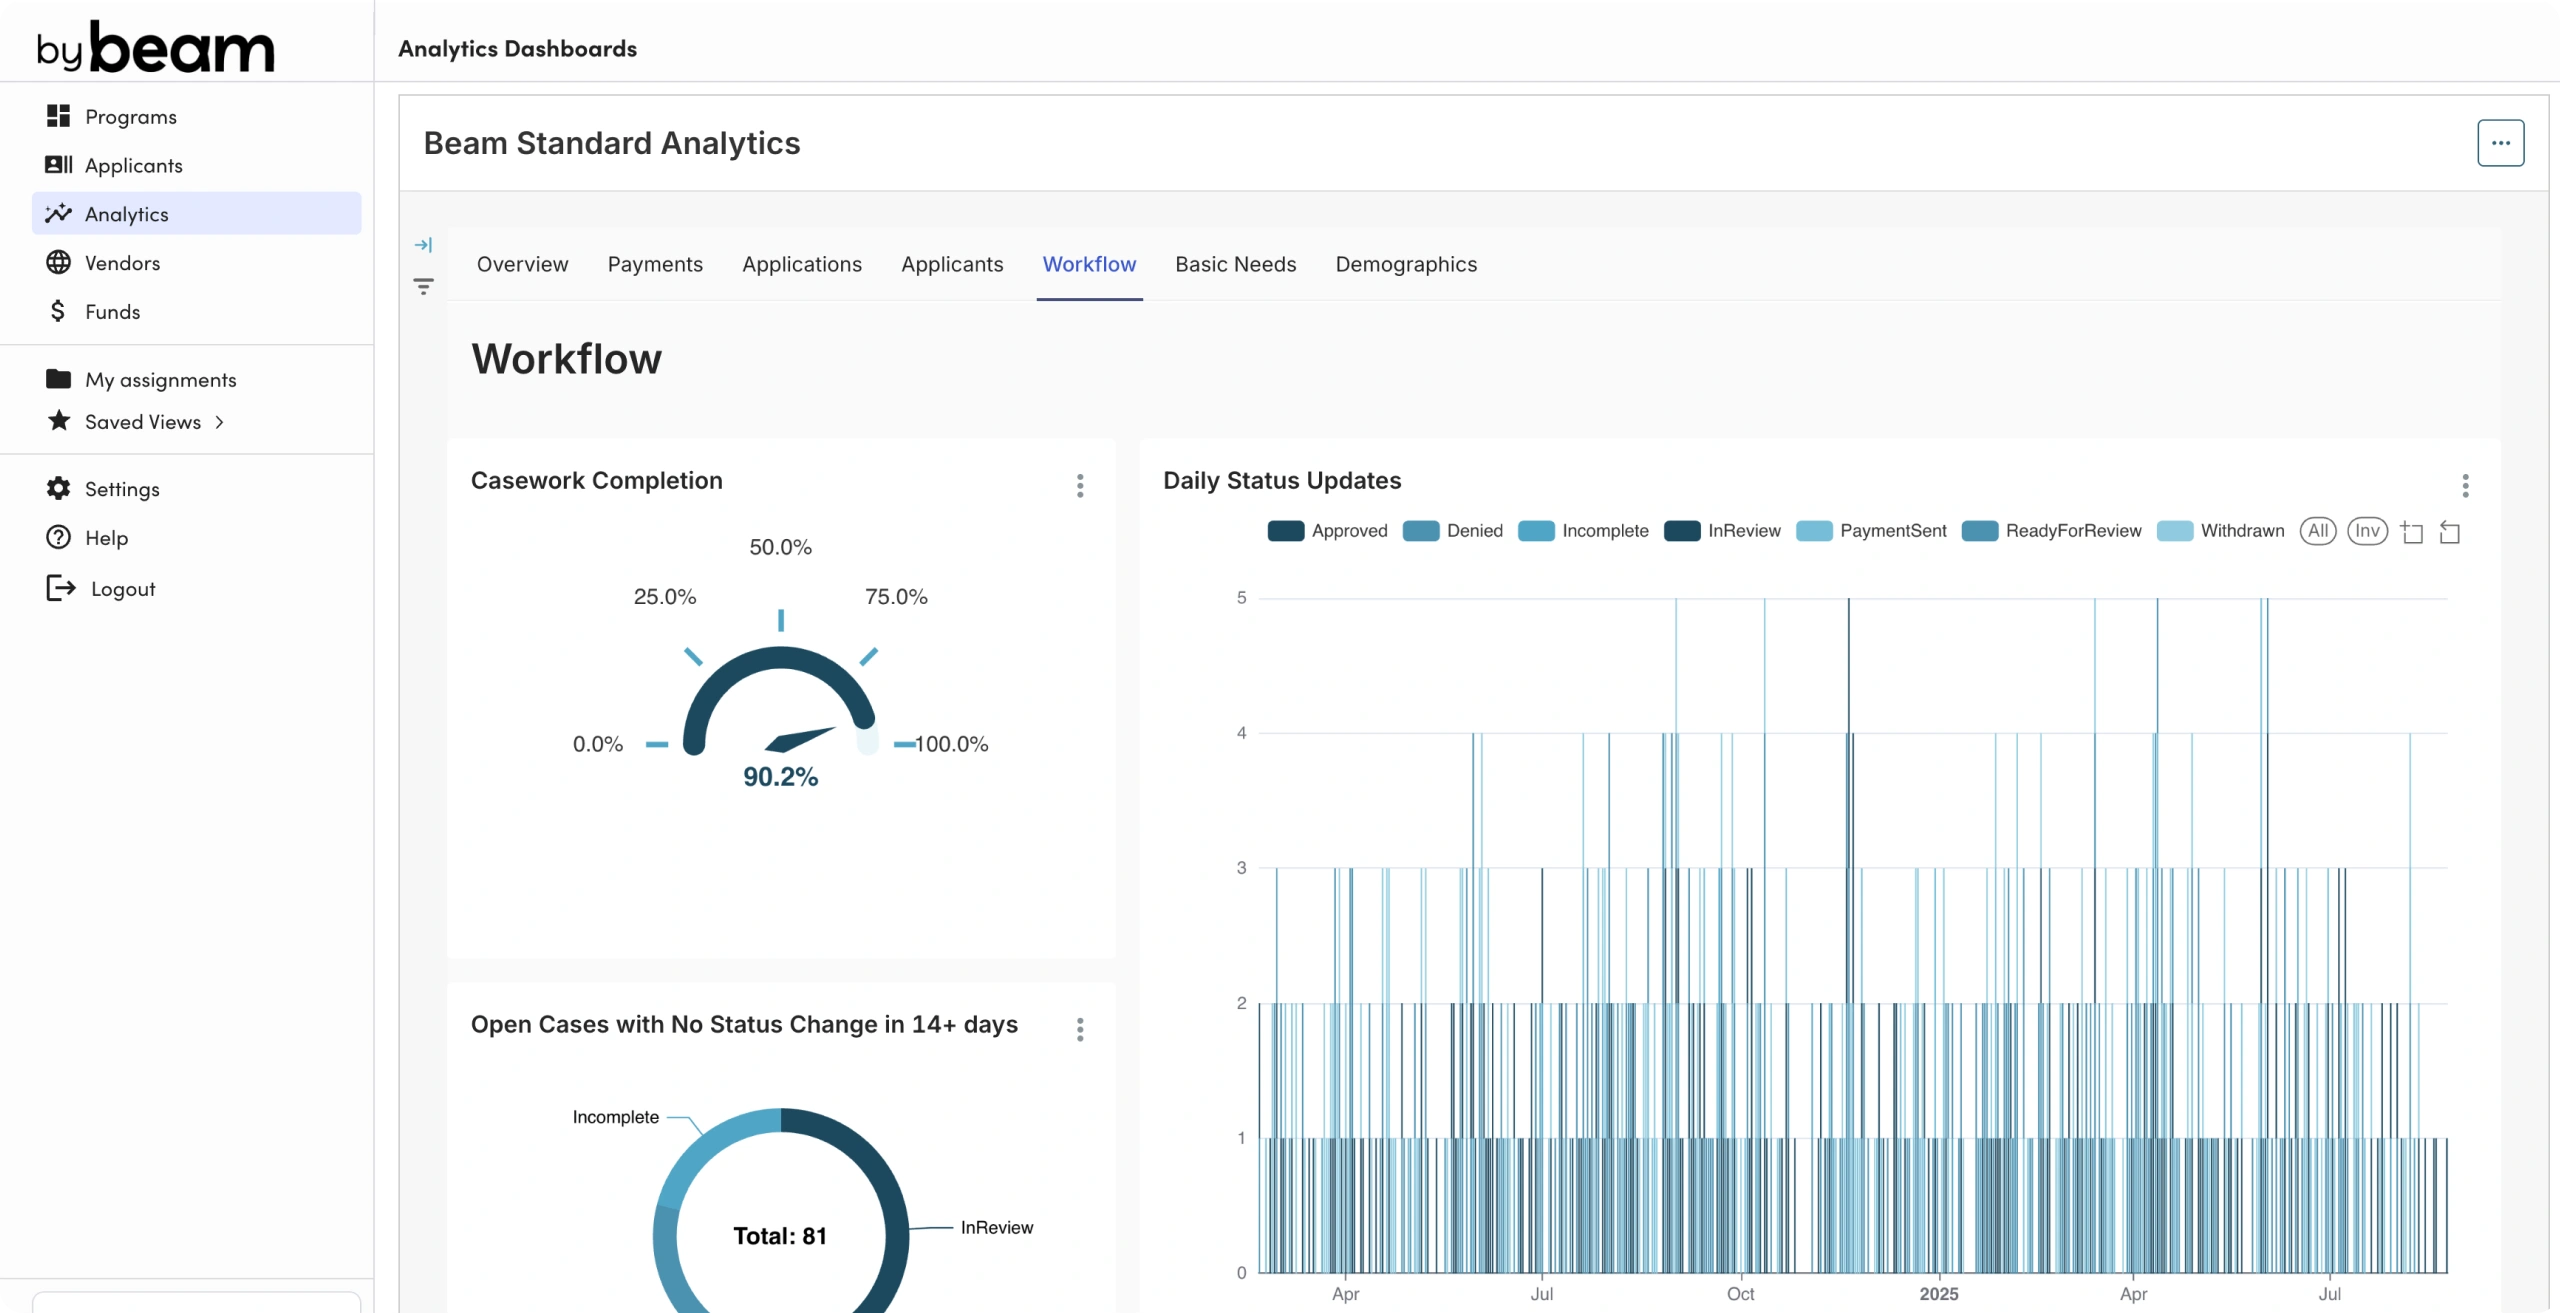Open the dashboard filter icon
Screen dimensions: 2560x1314
point(424,287)
